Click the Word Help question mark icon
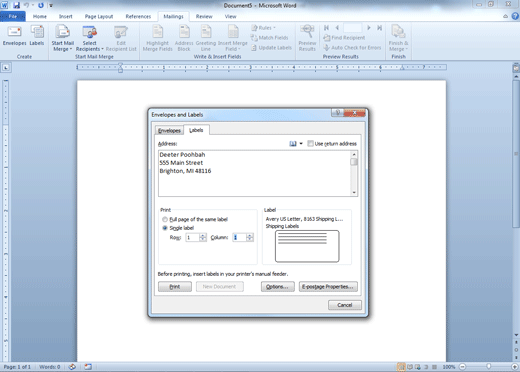This screenshot has height=372, width=520. click(515, 16)
